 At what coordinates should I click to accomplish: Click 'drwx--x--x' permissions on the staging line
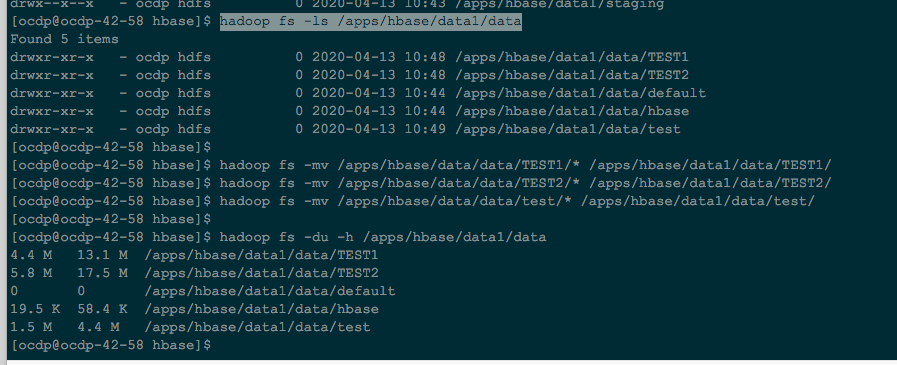click(52, 5)
